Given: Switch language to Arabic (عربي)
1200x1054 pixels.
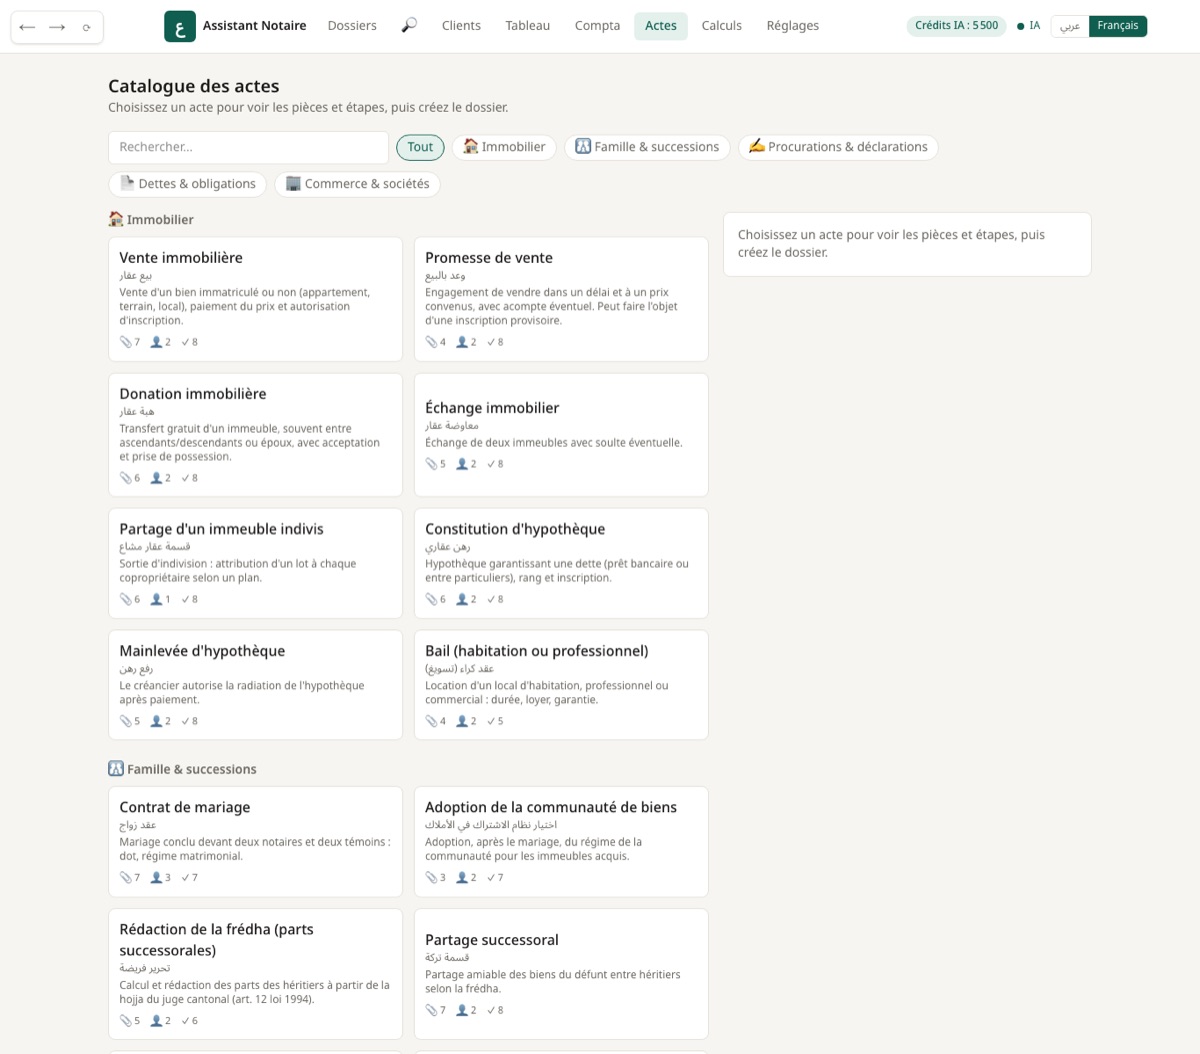Looking at the screenshot, I should click(1070, 26).
